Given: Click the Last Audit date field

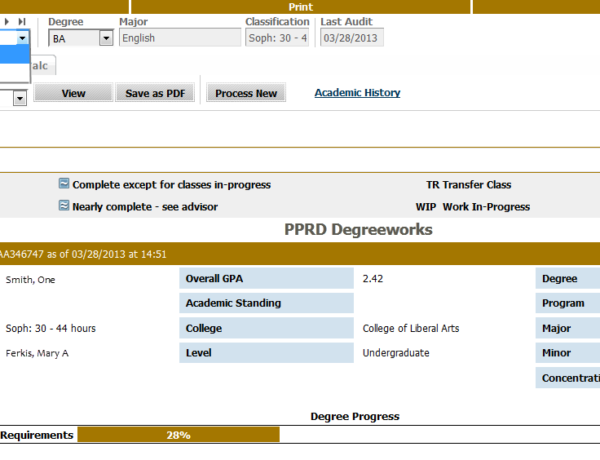Looking at the screenshot, I should pyautogui.click(x=350, y=38).
